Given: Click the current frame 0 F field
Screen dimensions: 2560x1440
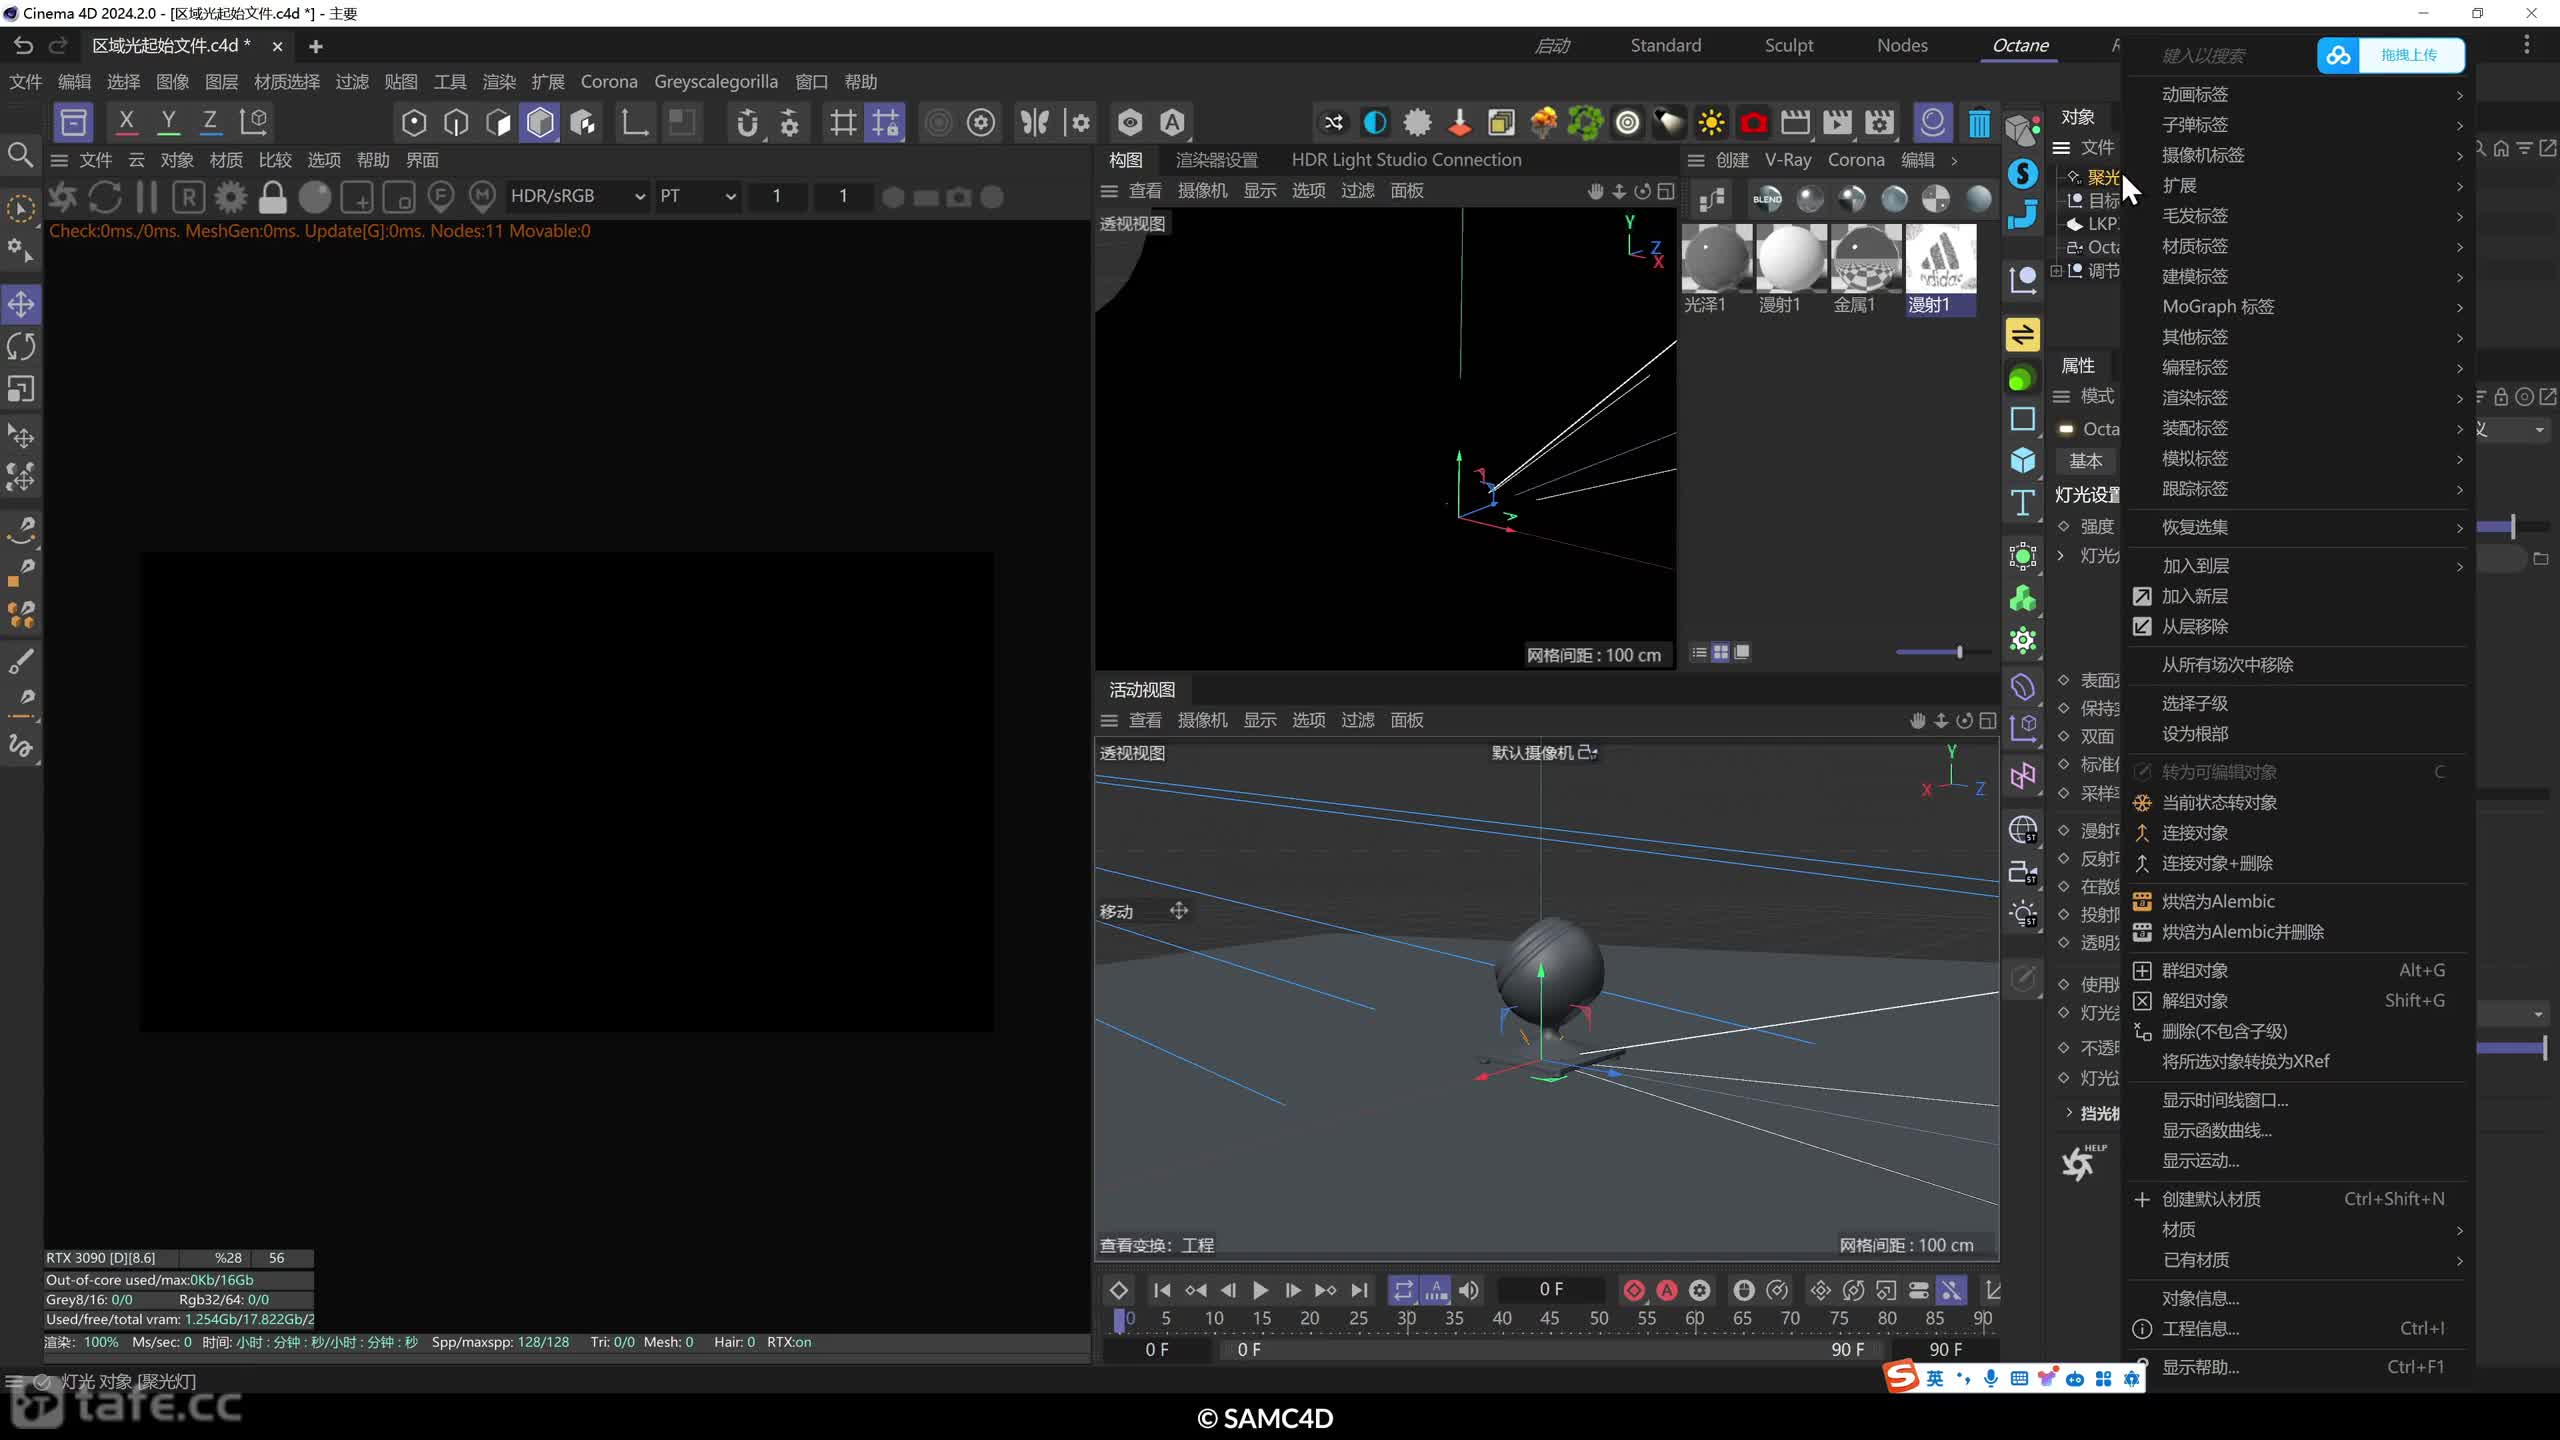Looking at the screenshot, I should pyautogui.click(x=1551, y=1290).
